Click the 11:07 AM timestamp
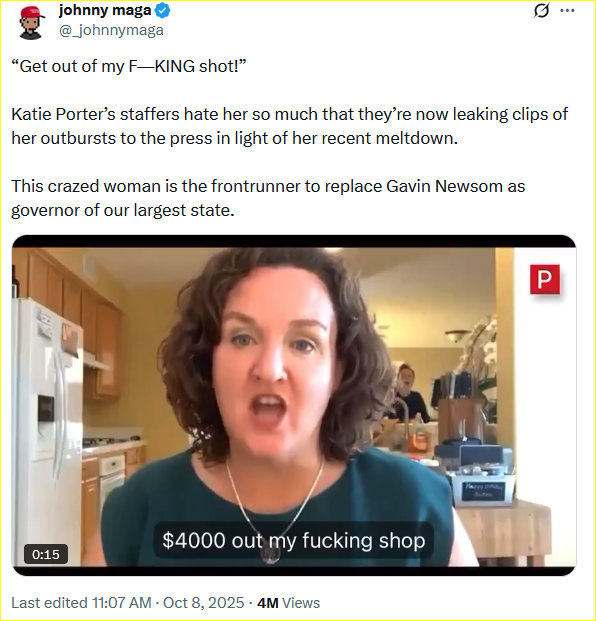Viewport: 596px width, 621px height. point(122,603)
